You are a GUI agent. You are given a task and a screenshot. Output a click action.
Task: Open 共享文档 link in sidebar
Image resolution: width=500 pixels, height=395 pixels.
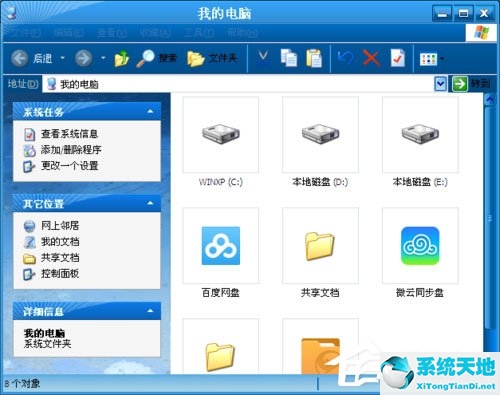(60, 258)
